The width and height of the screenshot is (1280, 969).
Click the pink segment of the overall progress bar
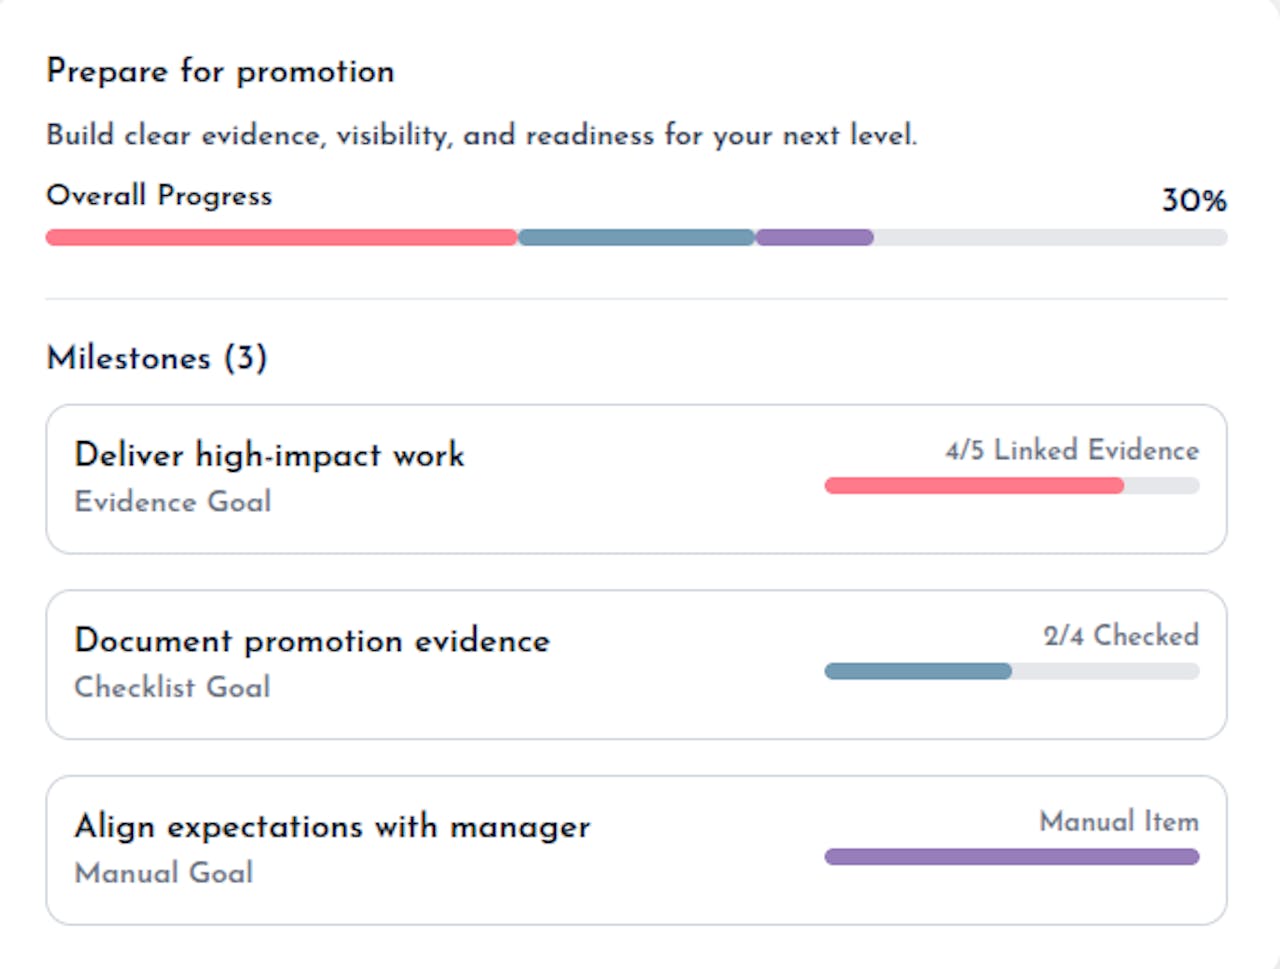281,238
